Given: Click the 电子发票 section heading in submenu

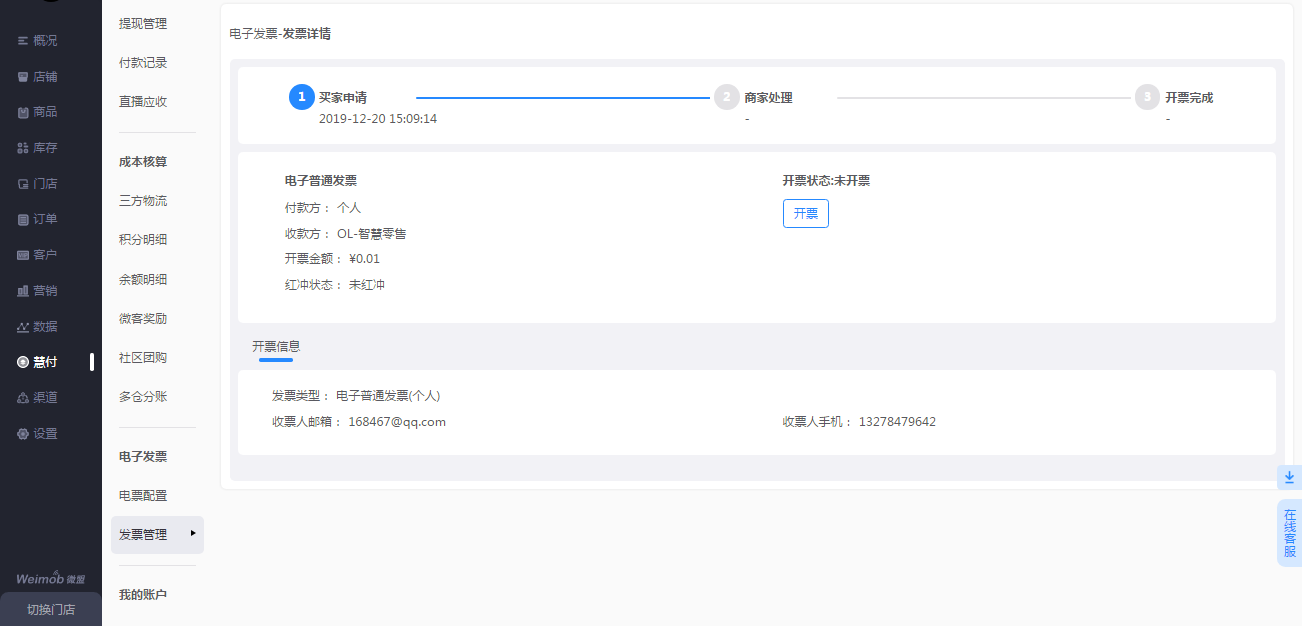Looking at the screenshot, I should [x=143, y=457].
